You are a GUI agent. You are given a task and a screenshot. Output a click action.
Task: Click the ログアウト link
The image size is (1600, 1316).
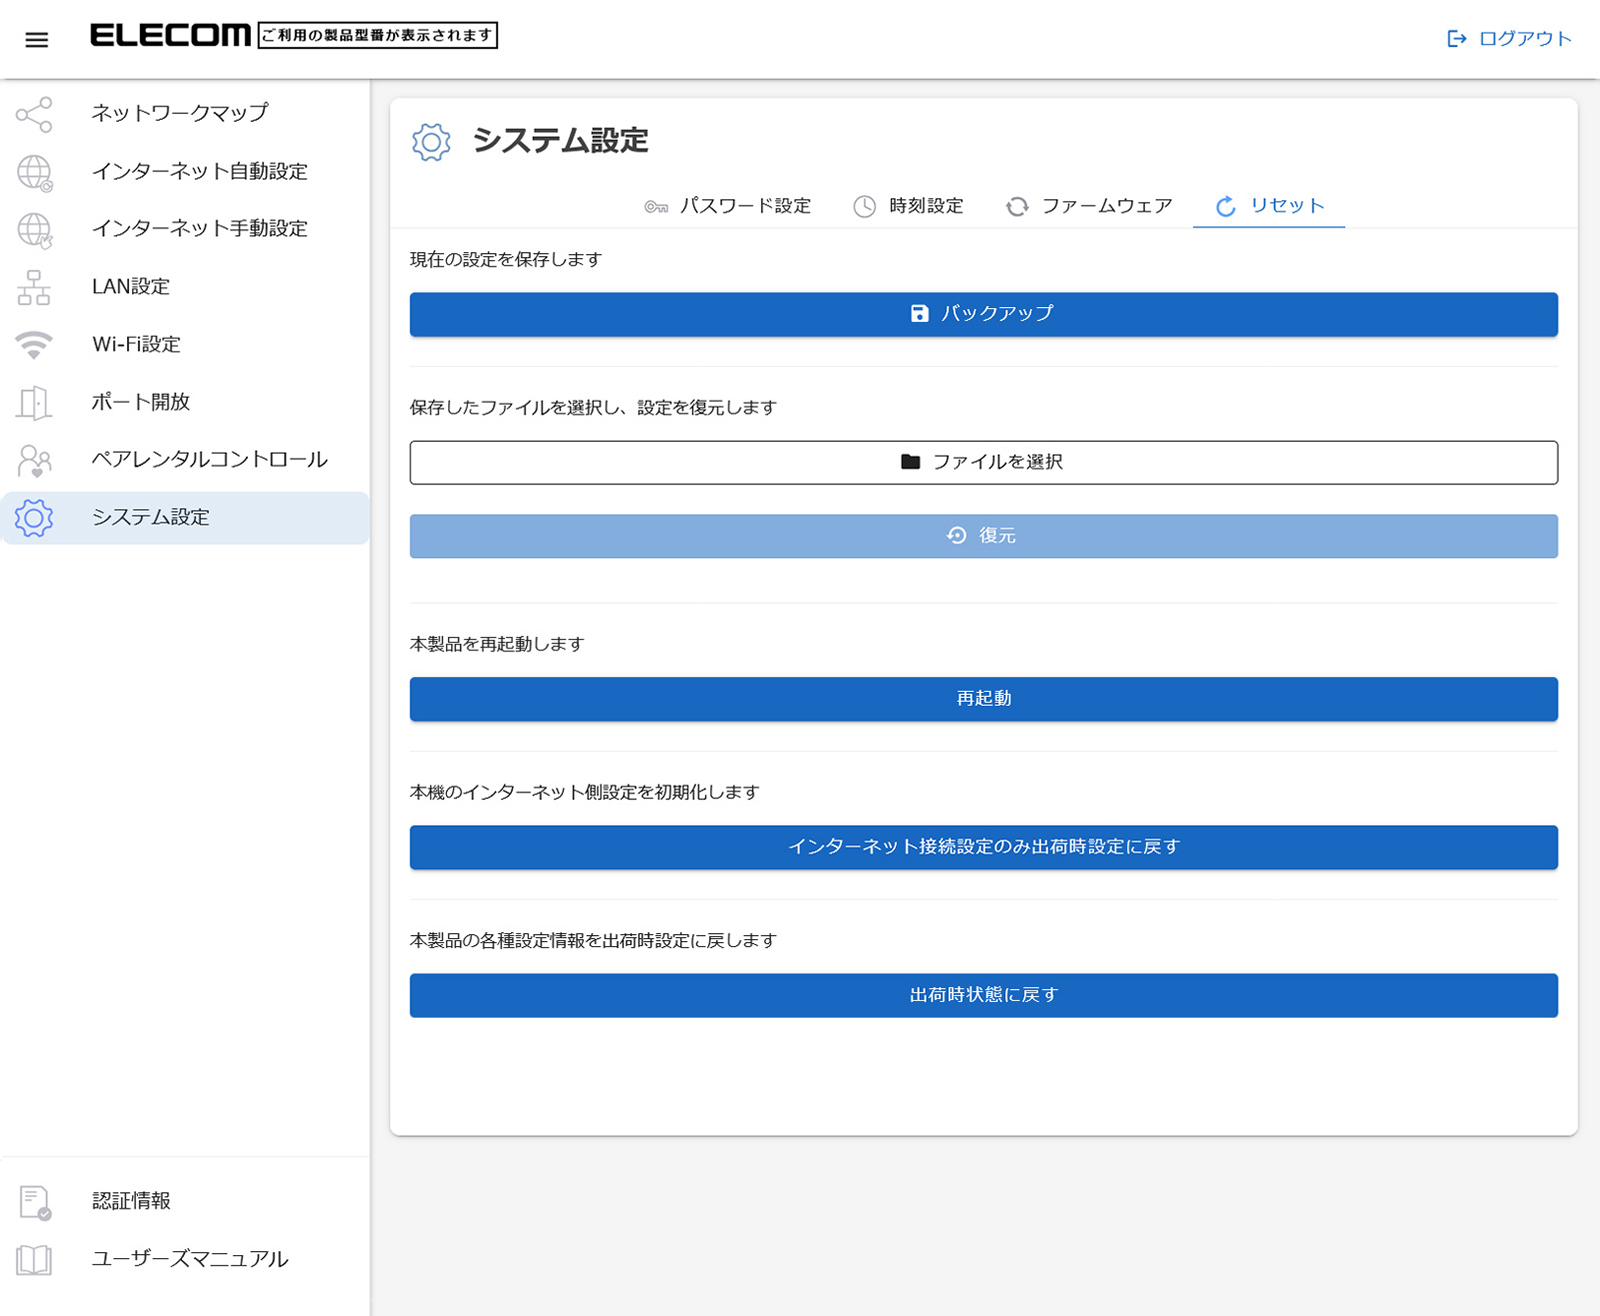(1509, 39)
